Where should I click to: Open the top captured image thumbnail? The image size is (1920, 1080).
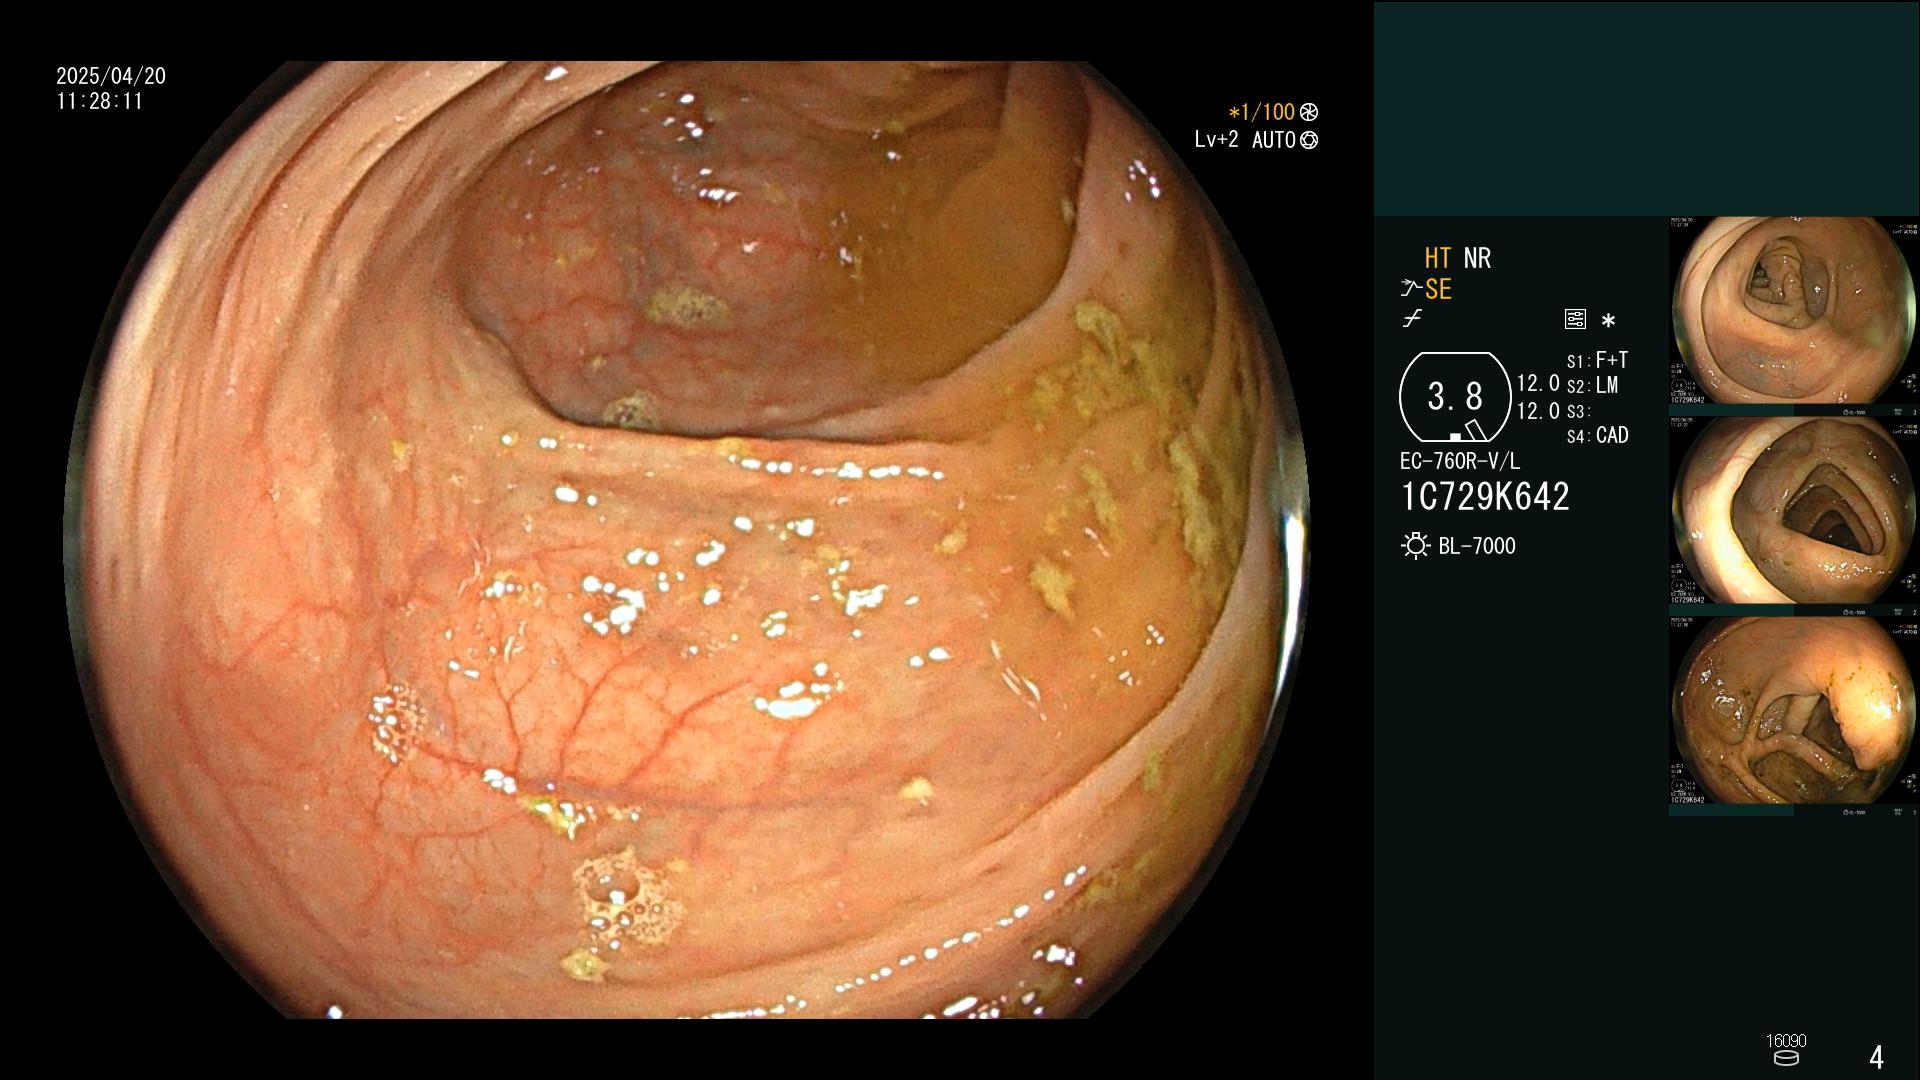pyautogui.click(x=1794, y=310)
